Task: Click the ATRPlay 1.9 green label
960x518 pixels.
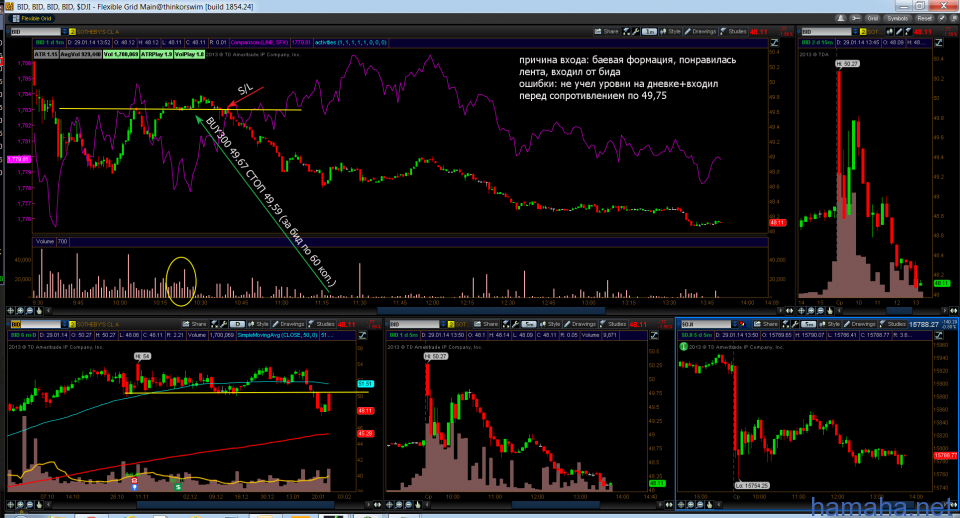Action: [x=156, y=54]
